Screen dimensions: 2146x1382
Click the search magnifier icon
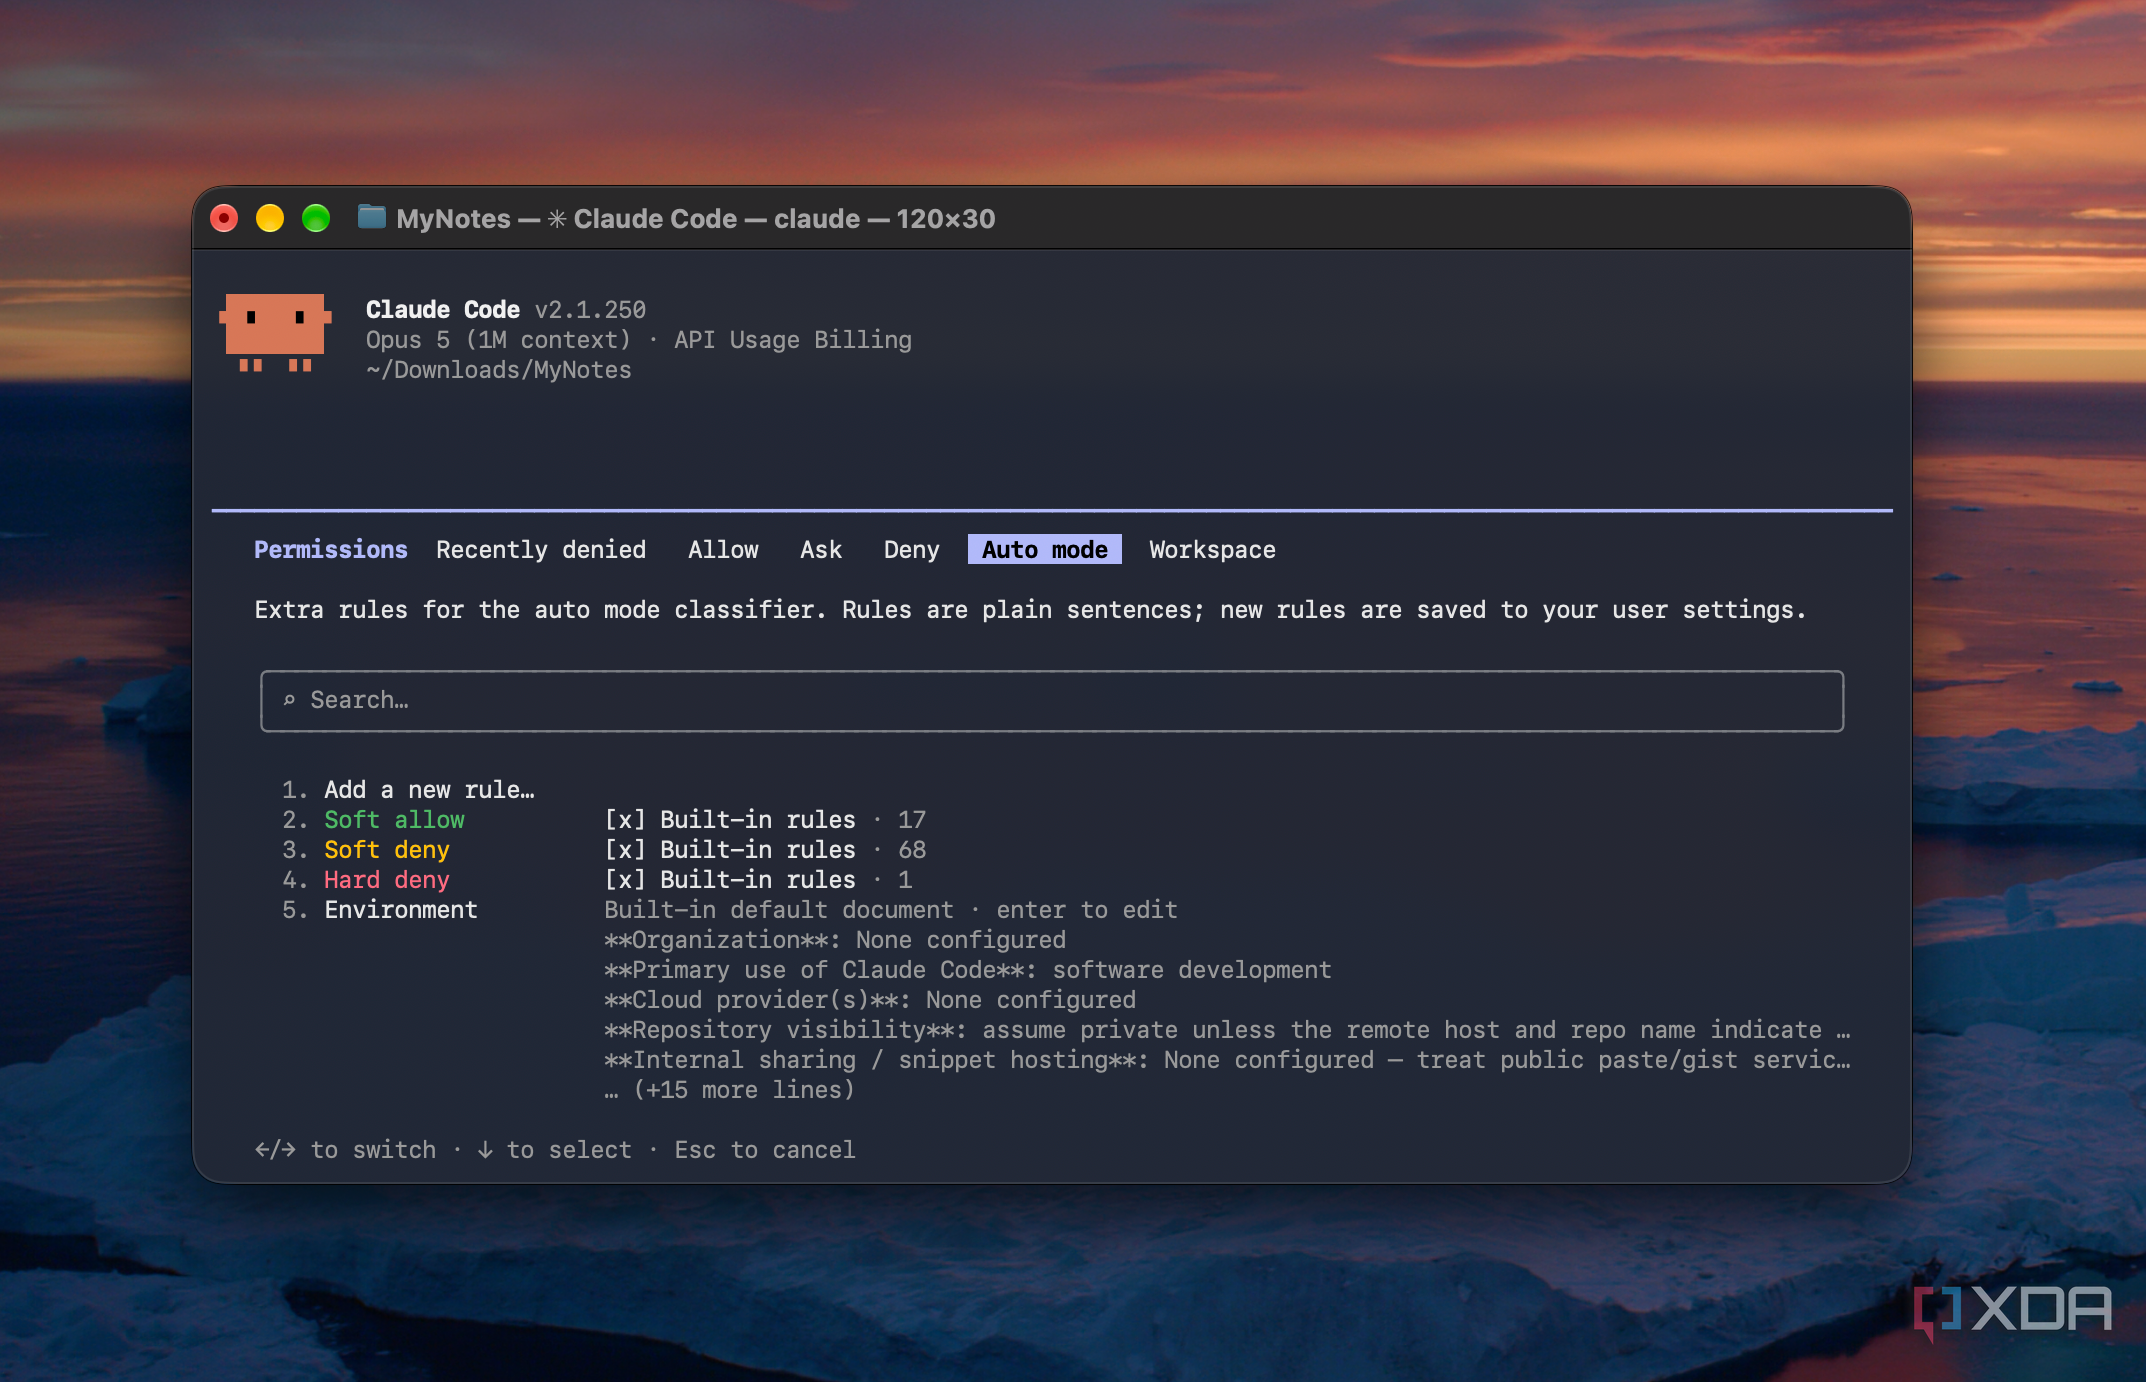pyautogui.click(x=289, y=700)
